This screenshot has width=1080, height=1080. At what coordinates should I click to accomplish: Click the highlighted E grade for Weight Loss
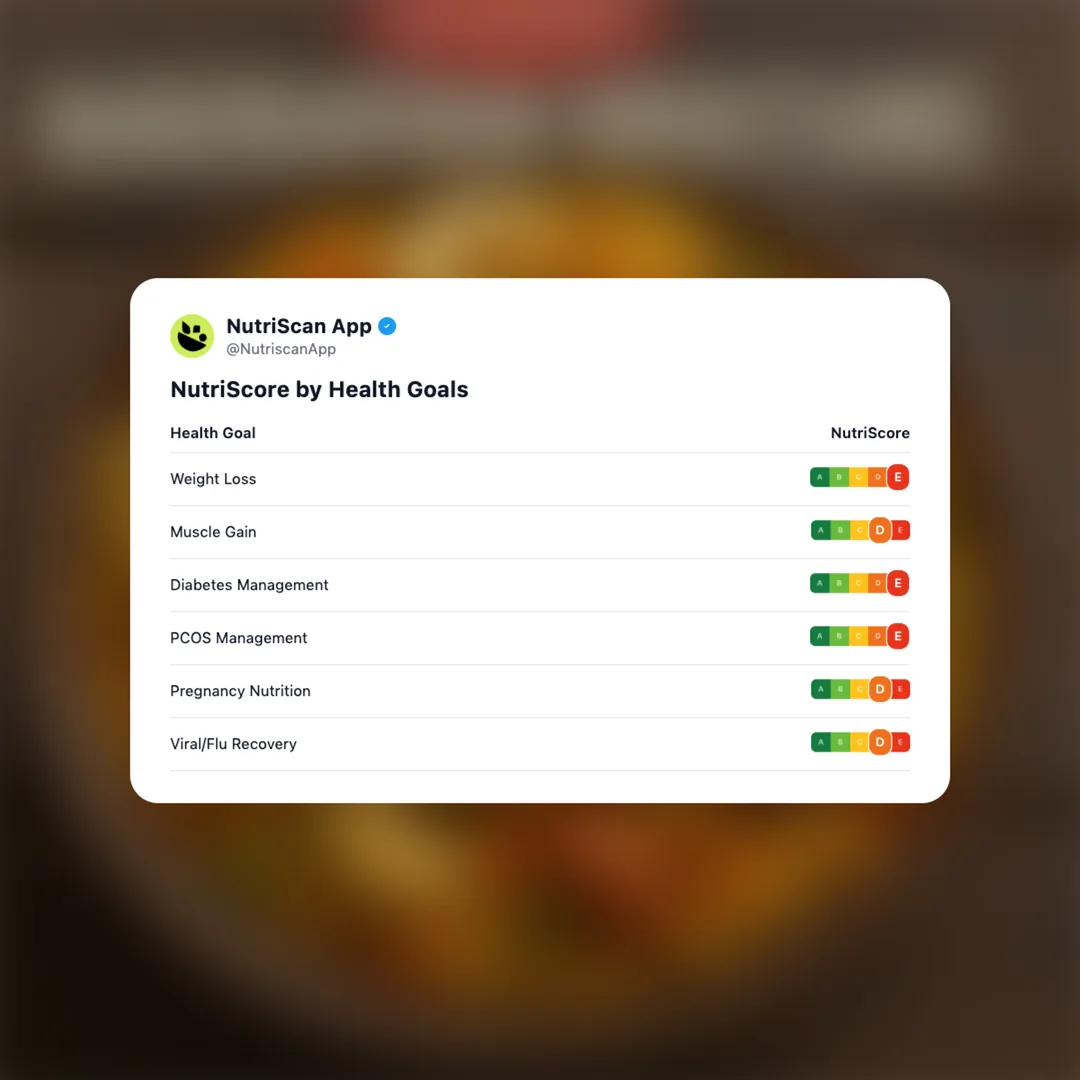898,478
